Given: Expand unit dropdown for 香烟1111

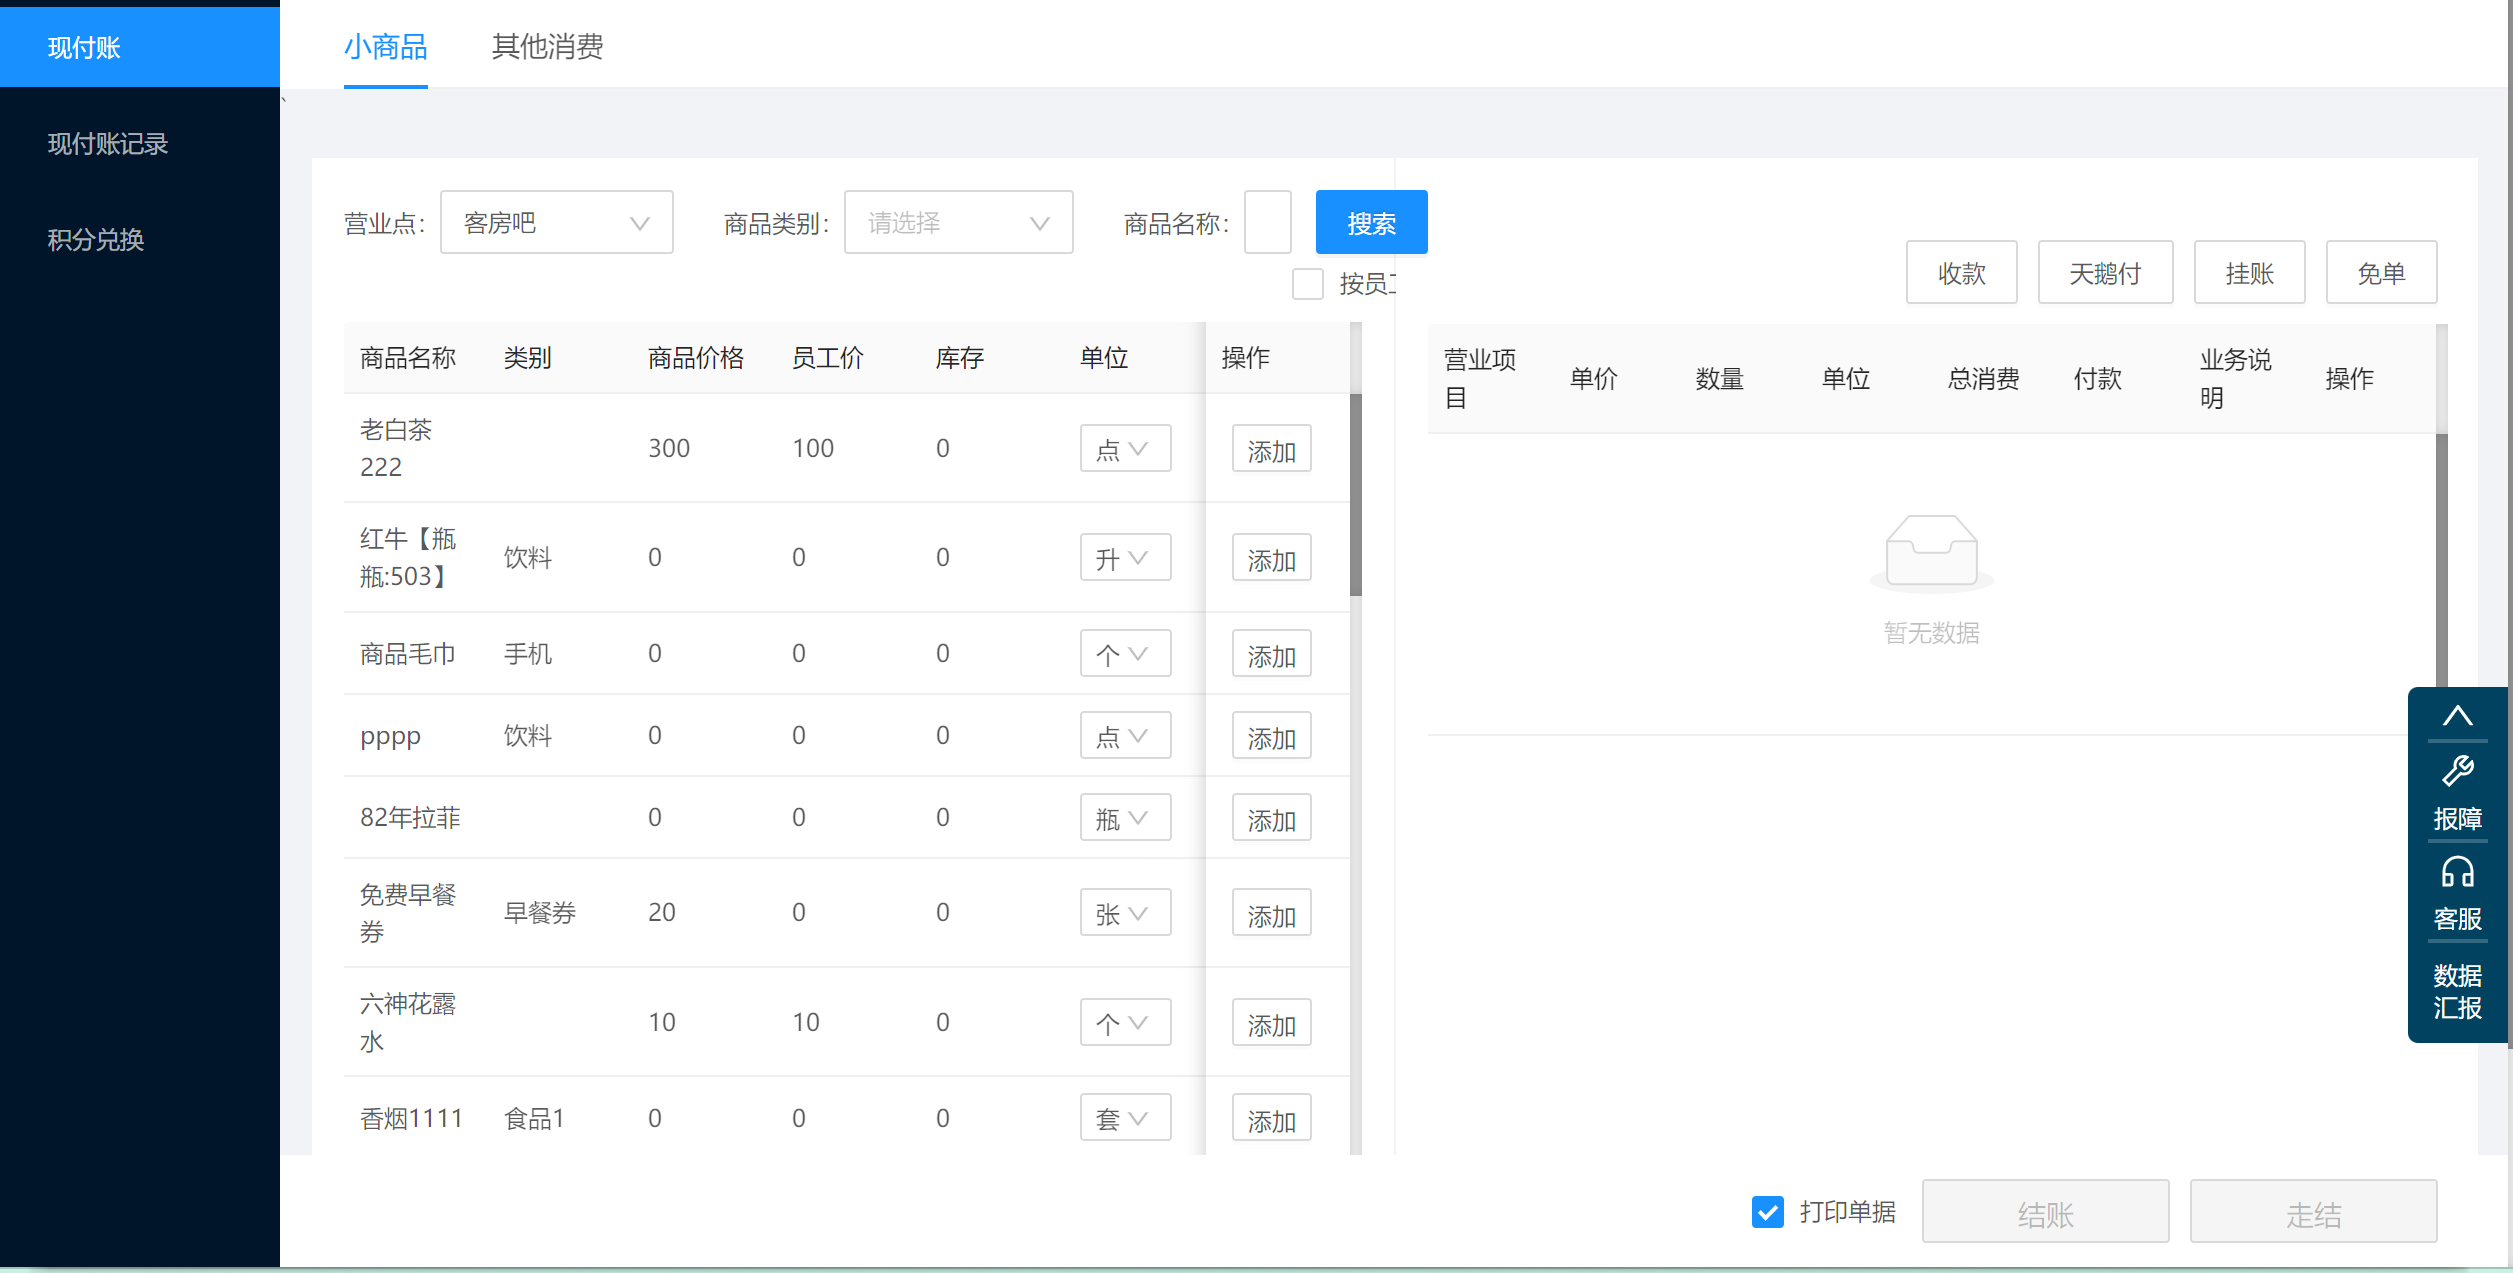Looking at the screenshot, I should (1125, 1117).
